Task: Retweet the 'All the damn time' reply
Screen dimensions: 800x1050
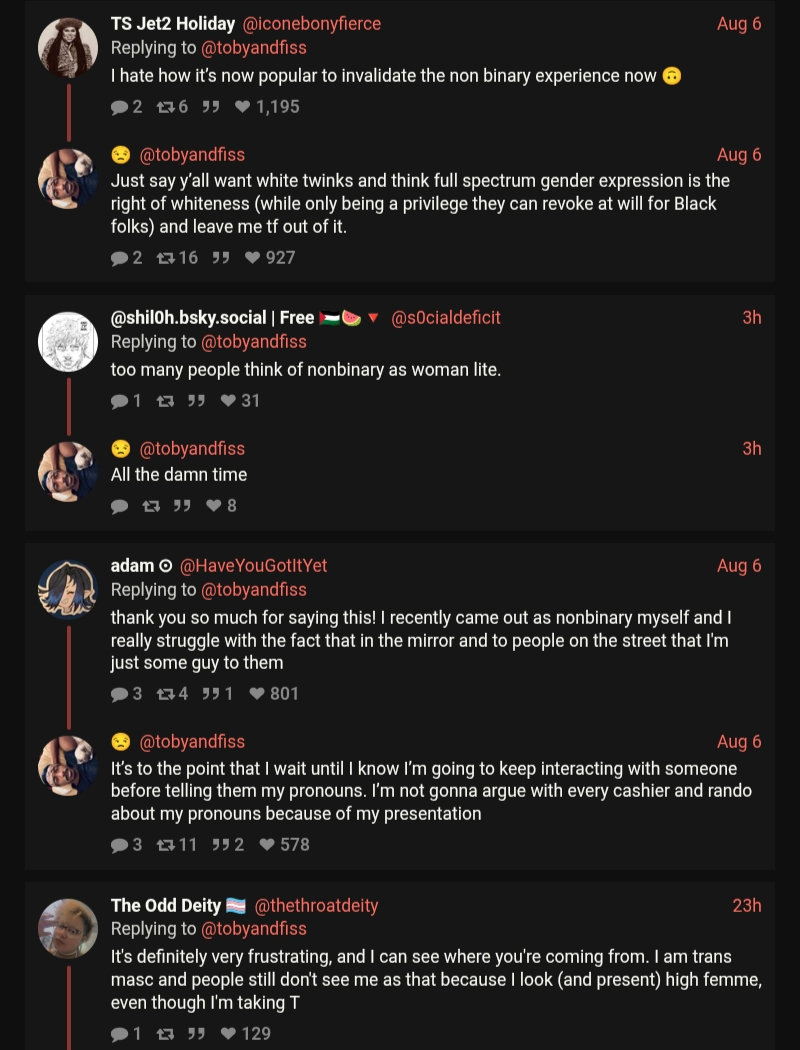Action: 151,506
